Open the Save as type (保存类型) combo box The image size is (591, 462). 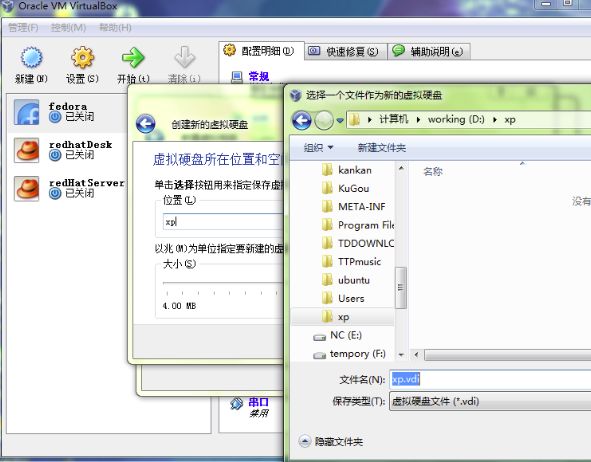[x=490, y=401]
